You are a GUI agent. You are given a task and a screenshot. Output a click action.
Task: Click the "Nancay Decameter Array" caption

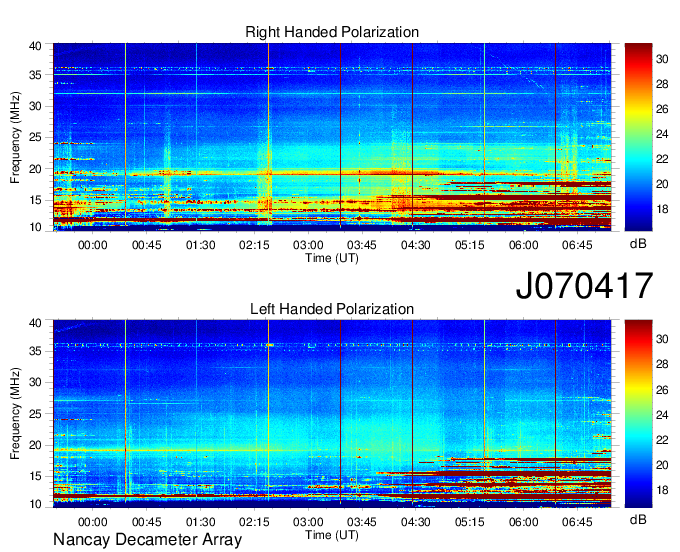(147, 539)
